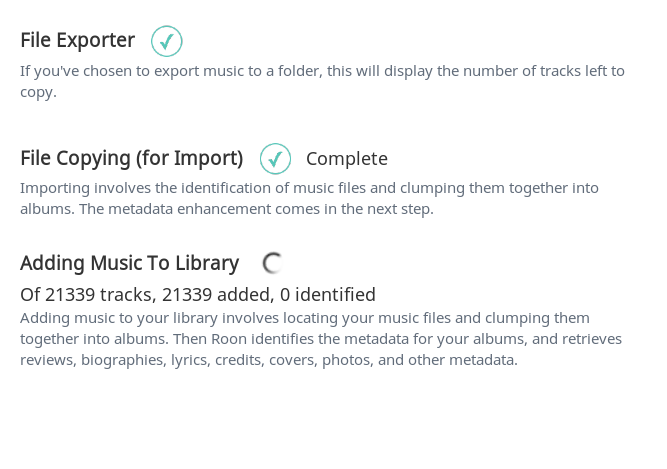Image resolution: width=667 pixels, height=469 pixels.
Task: Click the word "copy." ending the exporter description
Action: tap(38, 92)
